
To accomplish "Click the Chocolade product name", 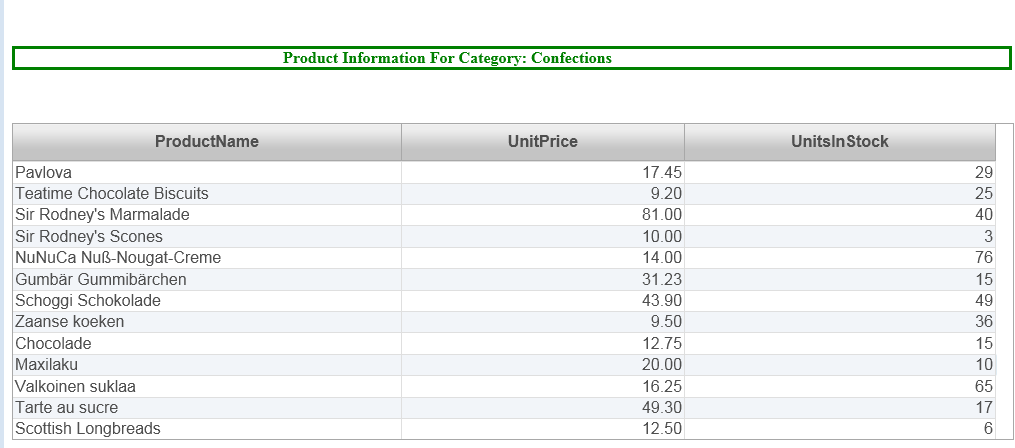I will click(53, 344).
